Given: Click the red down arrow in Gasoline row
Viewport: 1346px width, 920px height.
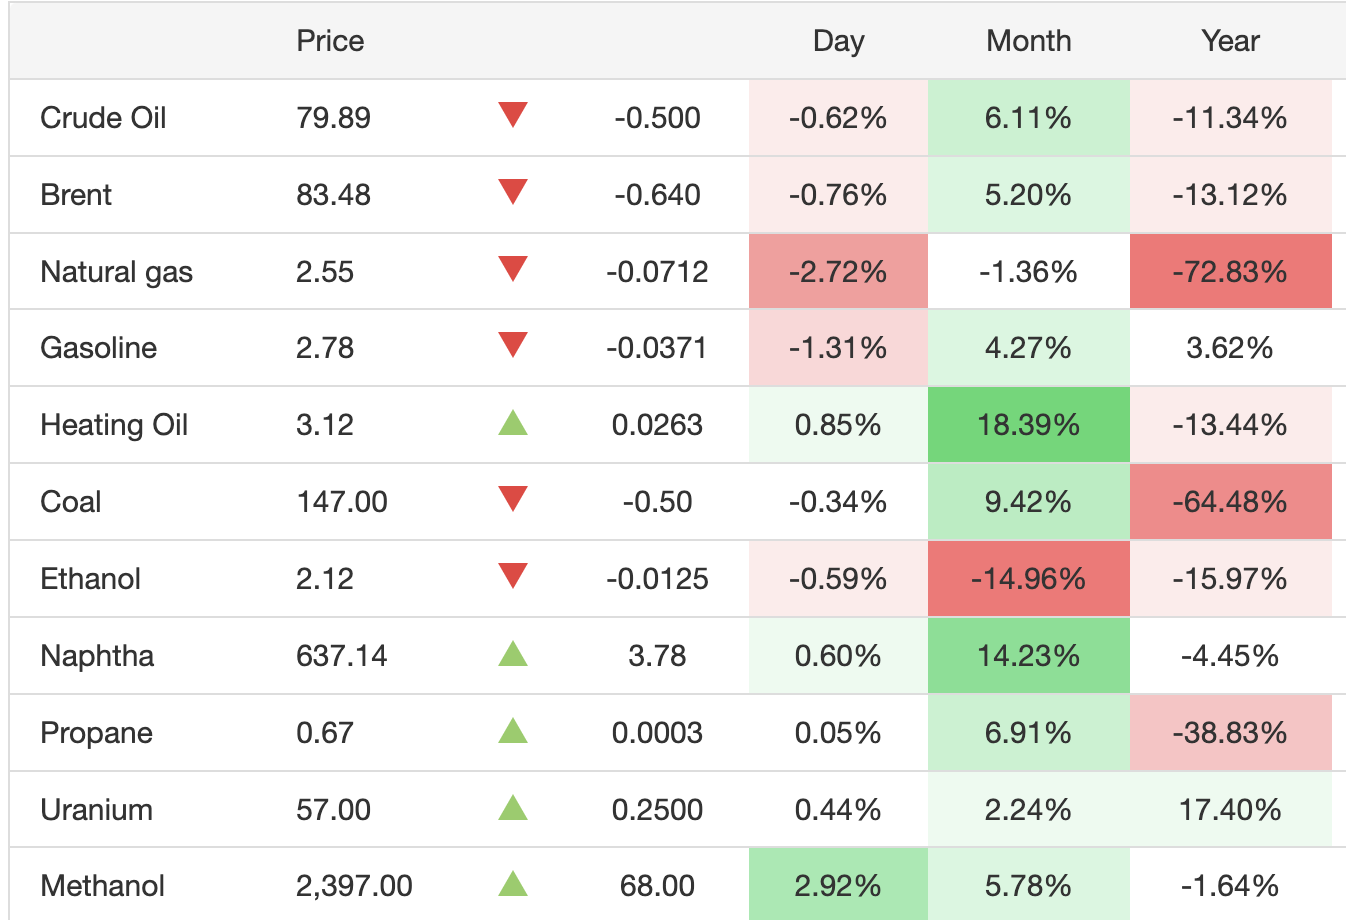Looking at the screenshot, I should [x=513, y=345].
